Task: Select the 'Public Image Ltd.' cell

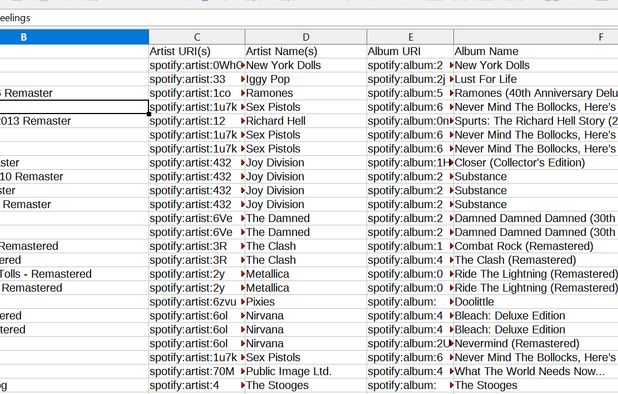Action: click(x=306, y=372)
